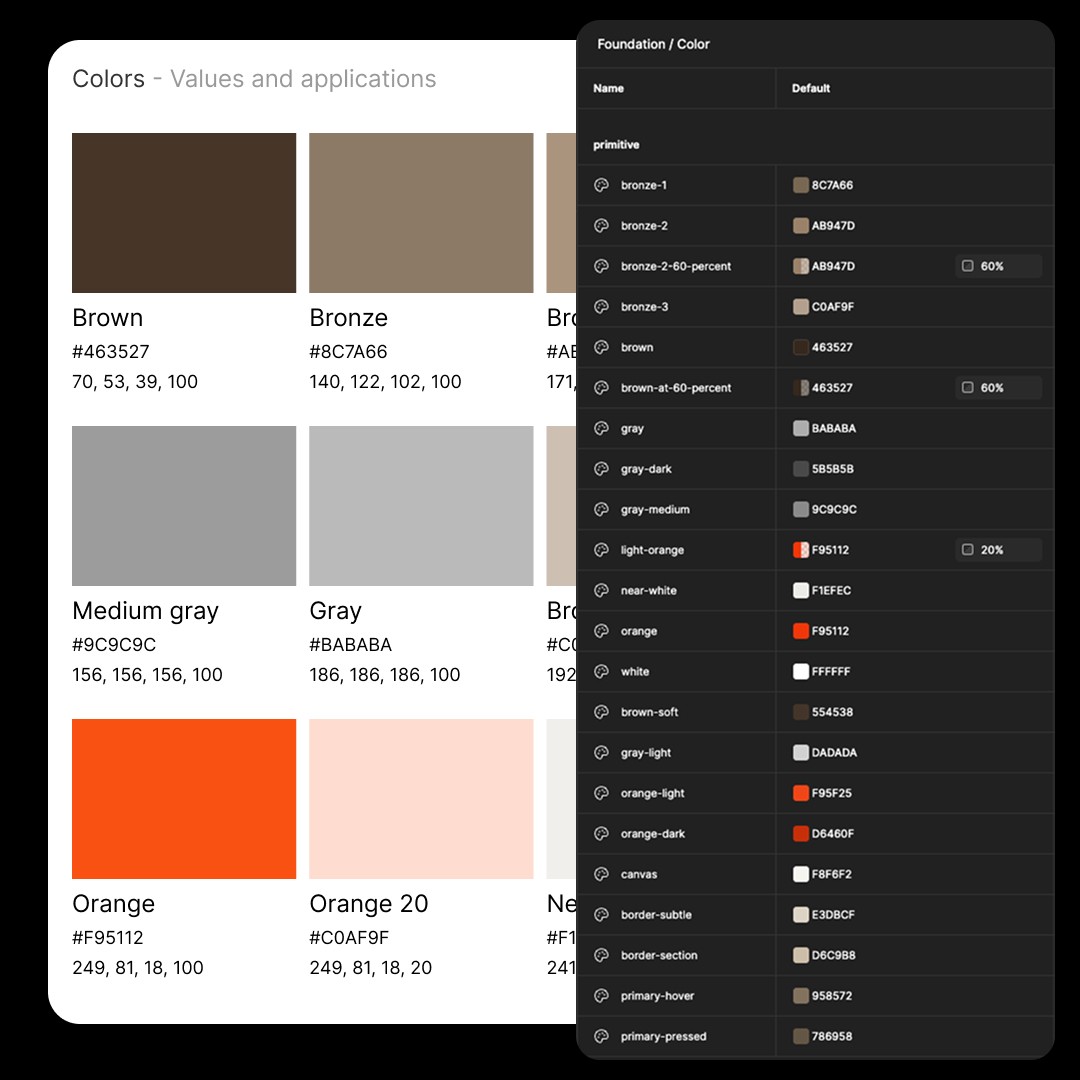1080x1080 pixels.
Task: Click the 554538 value for brown-soft
Action: coord(832,712)
